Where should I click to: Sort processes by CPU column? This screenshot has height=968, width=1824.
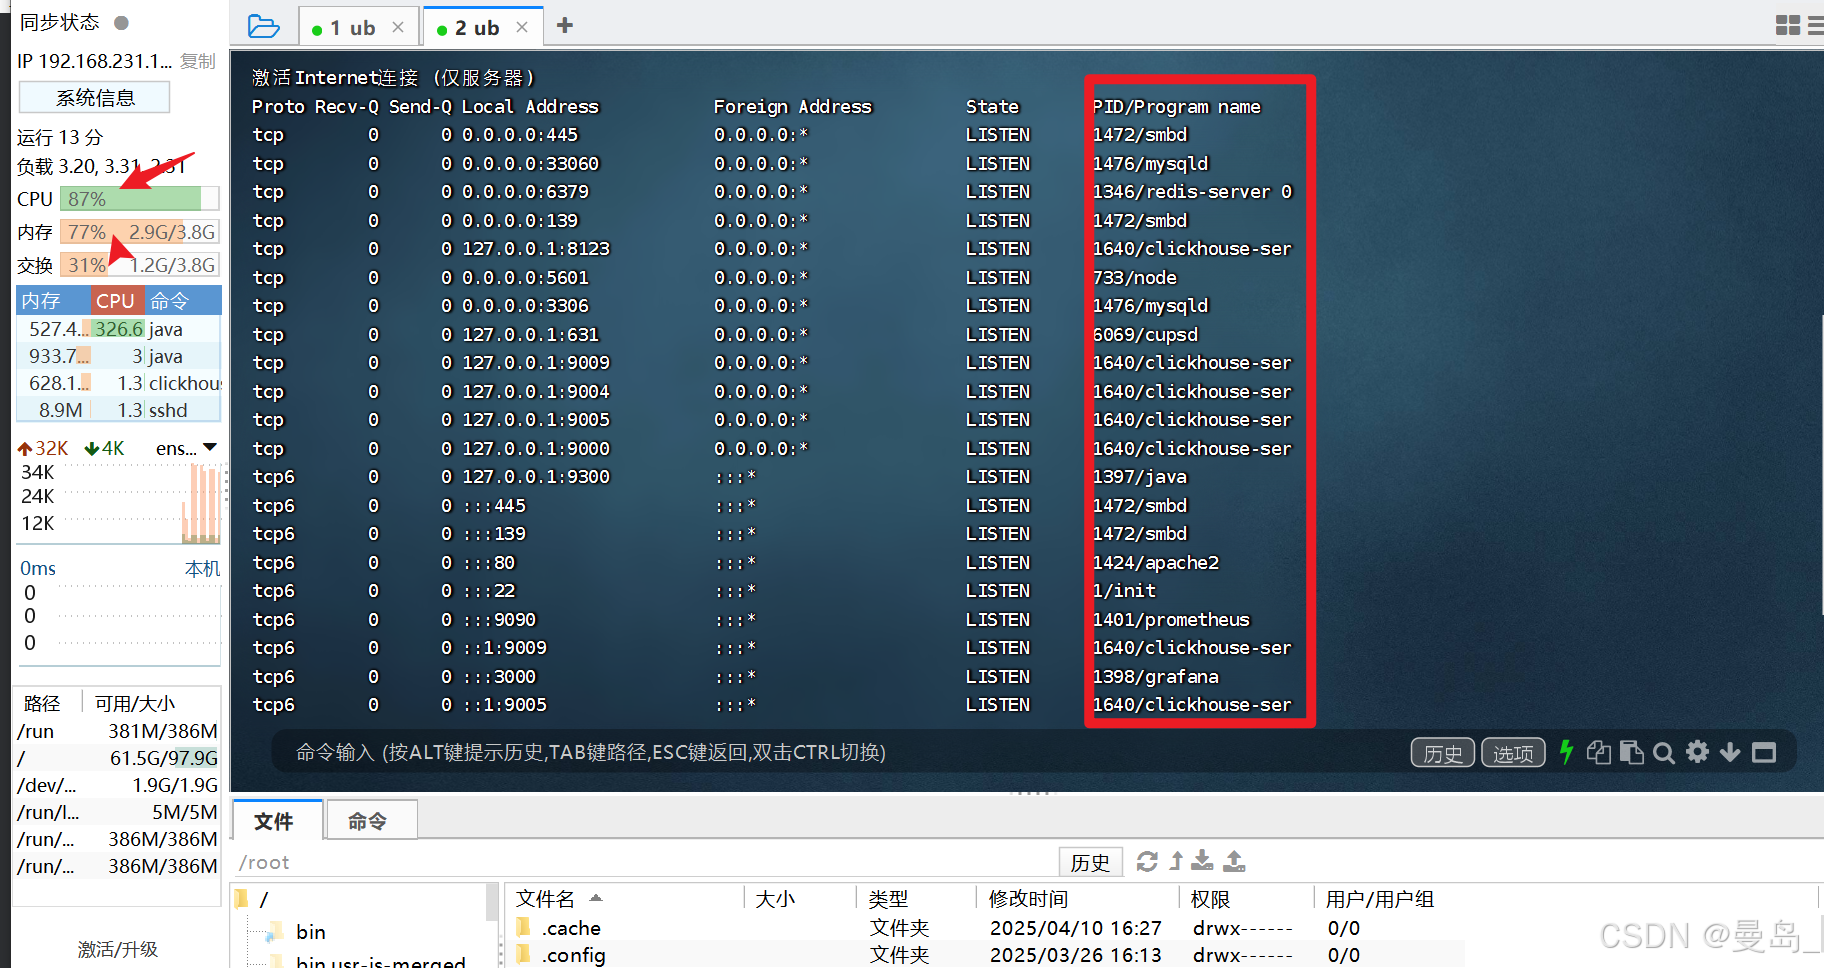click(x=116, y=301)
